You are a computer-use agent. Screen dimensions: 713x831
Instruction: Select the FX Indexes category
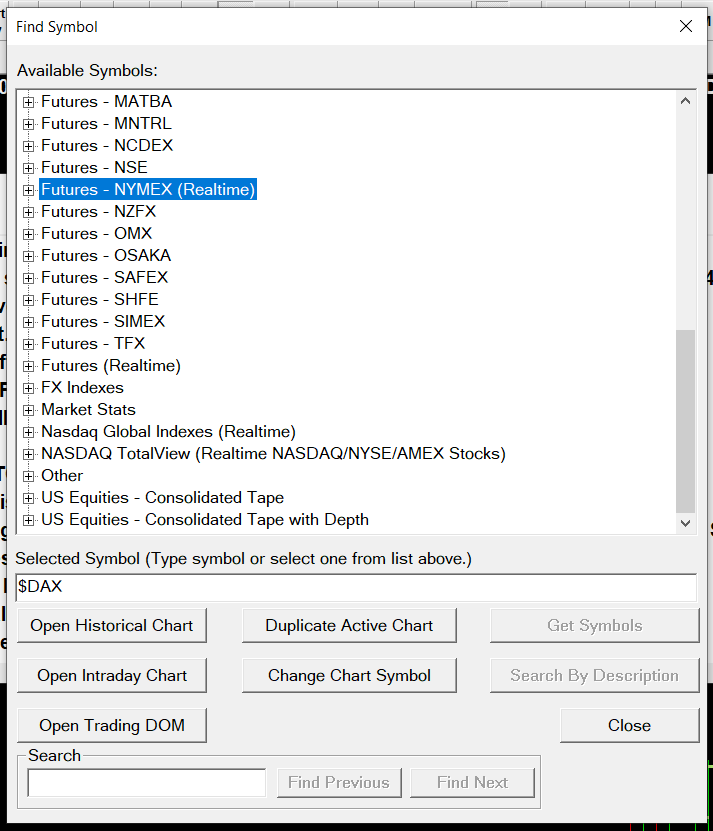click(82, 388)
